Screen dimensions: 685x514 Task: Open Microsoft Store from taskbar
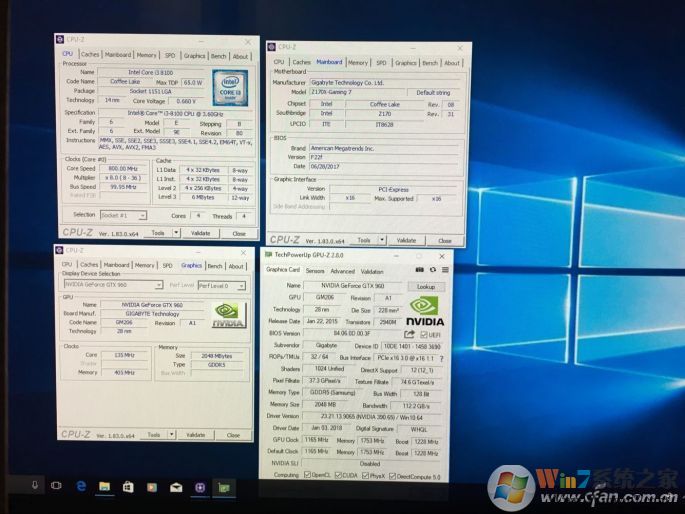[128, 486]
